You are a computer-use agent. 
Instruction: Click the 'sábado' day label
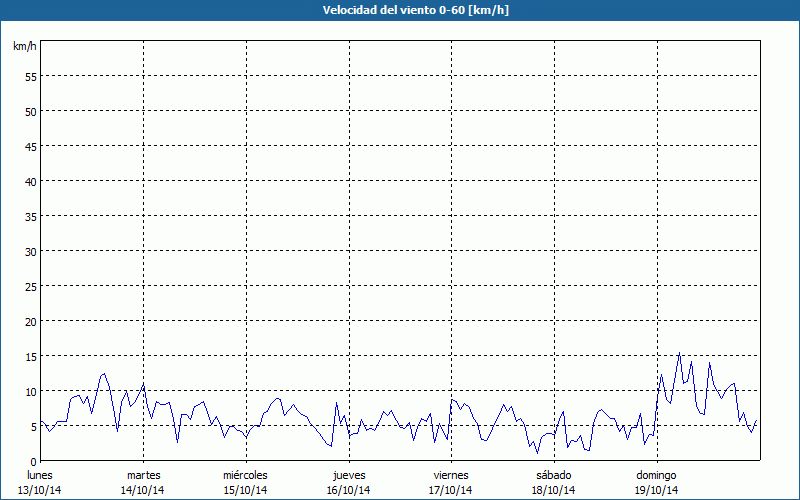[x=553, y=475]
